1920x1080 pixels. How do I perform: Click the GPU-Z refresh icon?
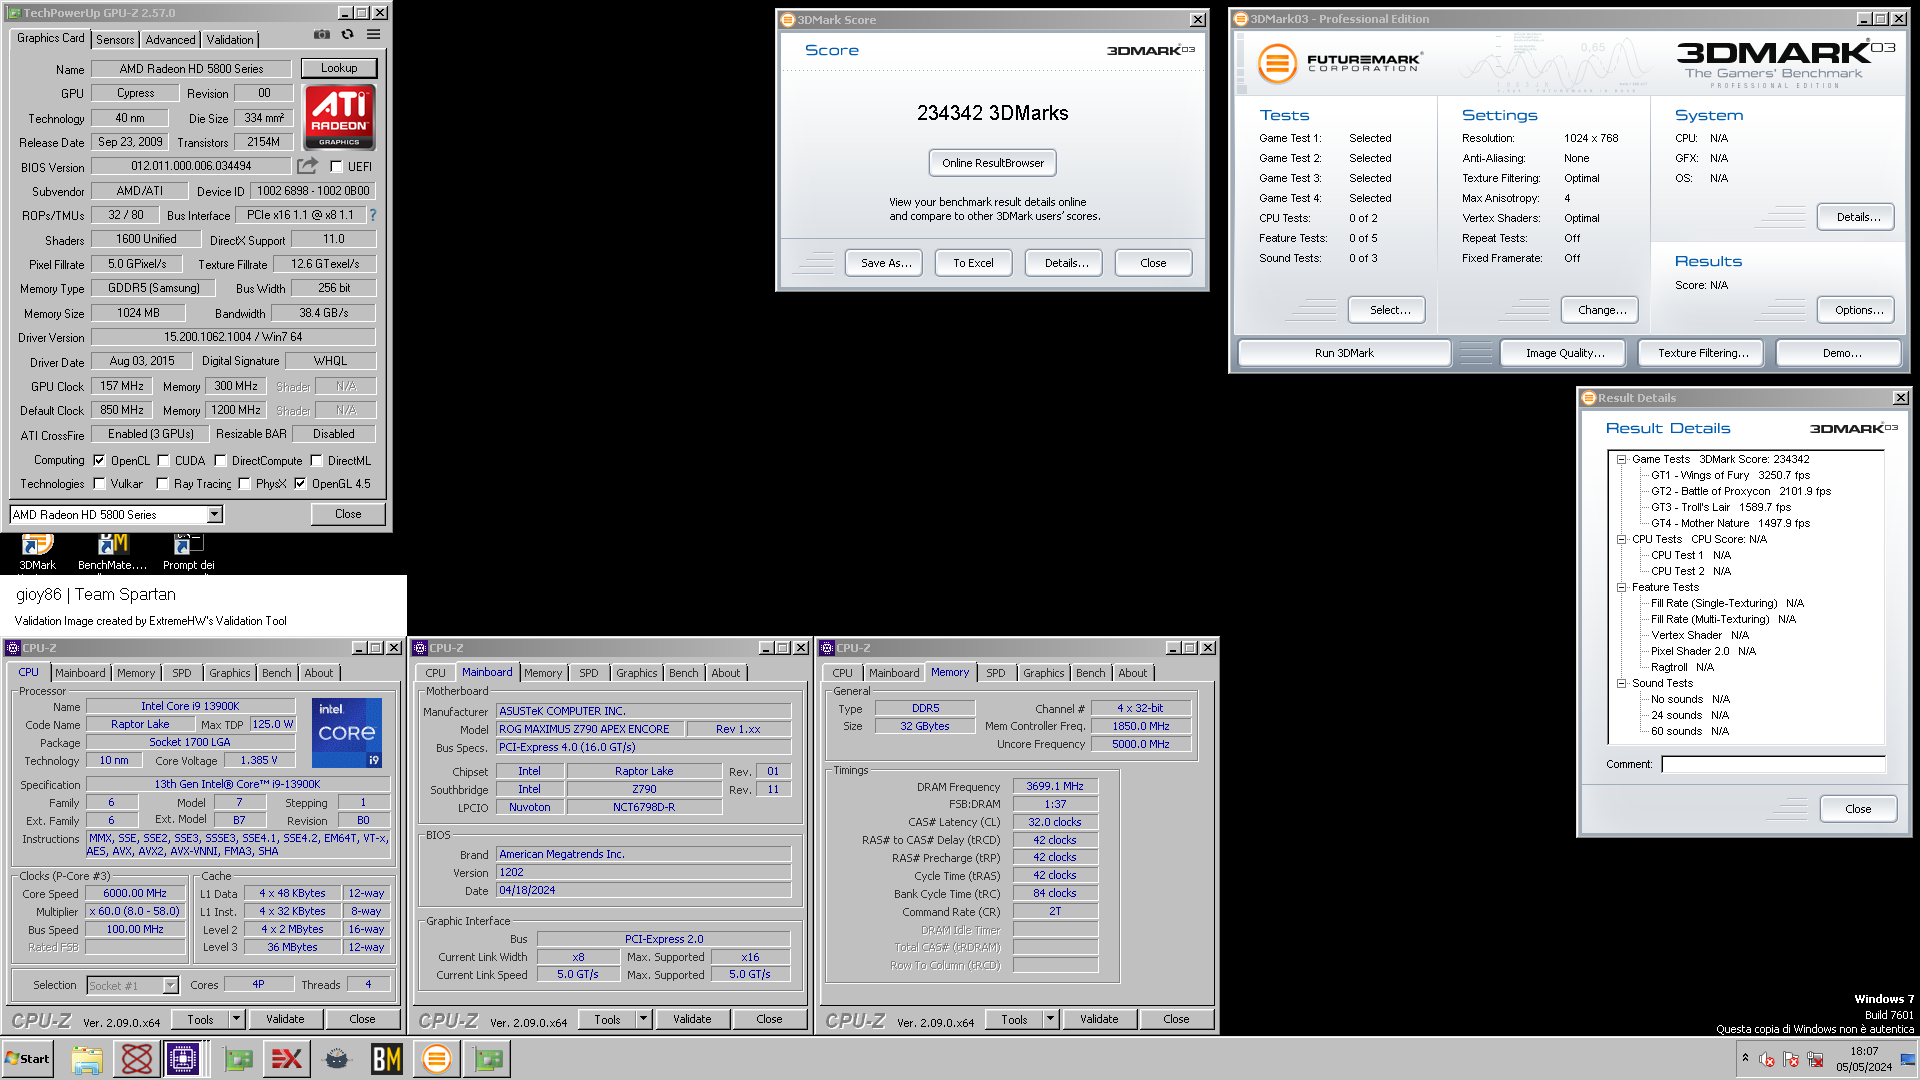347,34
